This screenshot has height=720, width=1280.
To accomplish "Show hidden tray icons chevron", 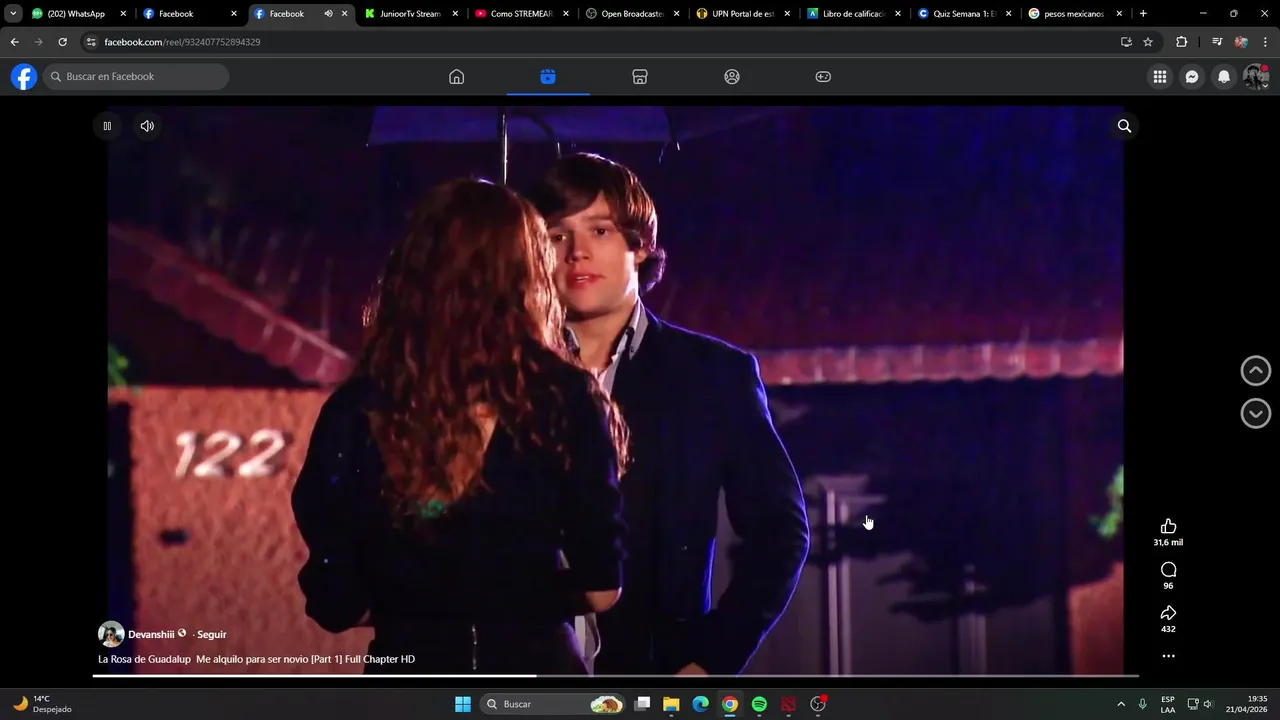I will 1121,704.
